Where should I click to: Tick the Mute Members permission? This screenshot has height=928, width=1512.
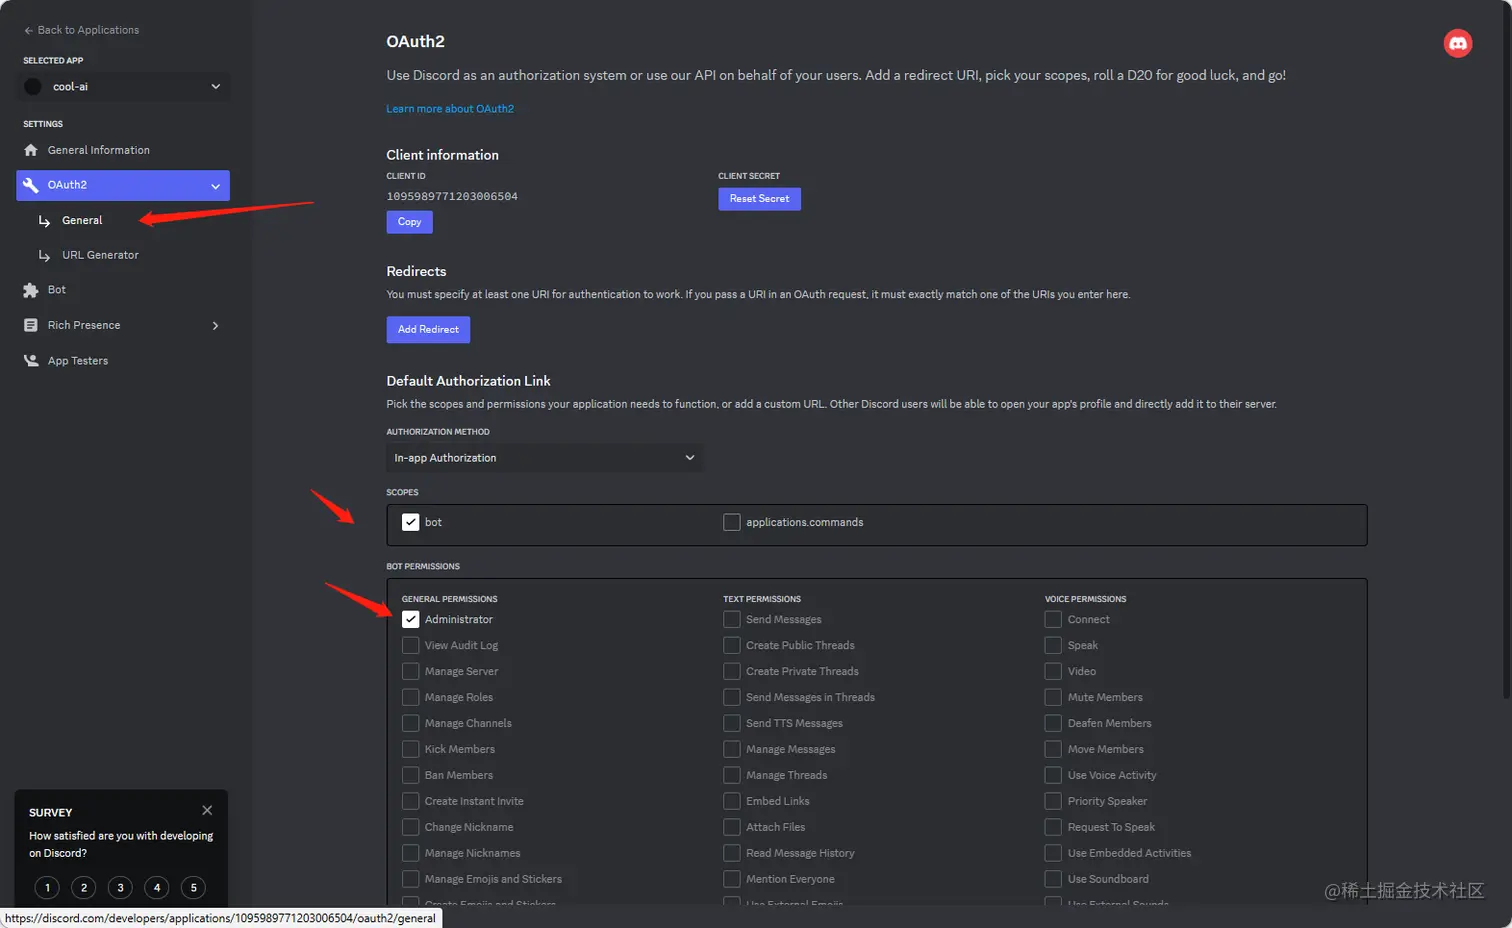coord(1053,697)
